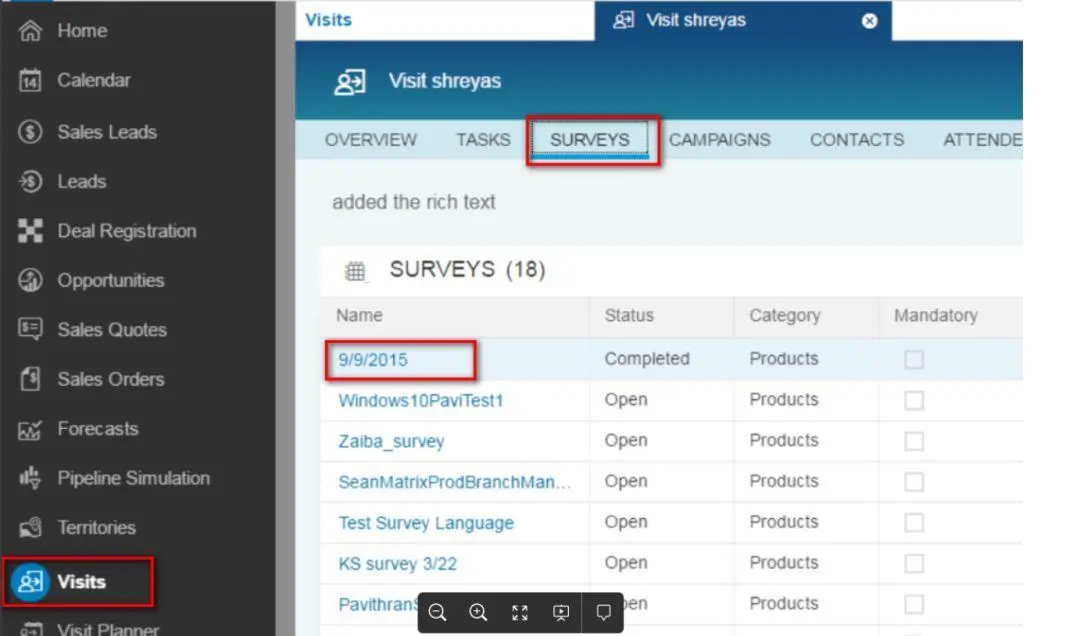
Task: Open the CONTACTS tab
Action: coord(857,140)
